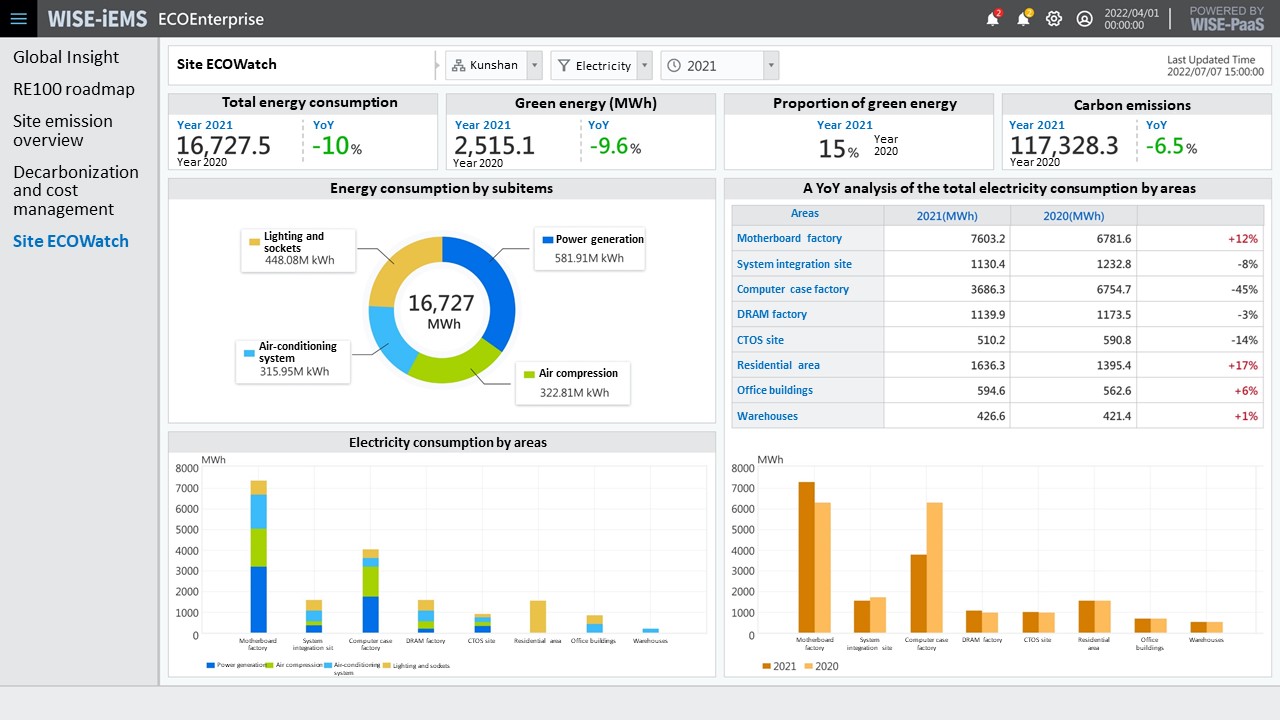The image size is (1280, 720).
Task: Click the Computer case factory stacked bar
Action: click(x=370, y=591)
